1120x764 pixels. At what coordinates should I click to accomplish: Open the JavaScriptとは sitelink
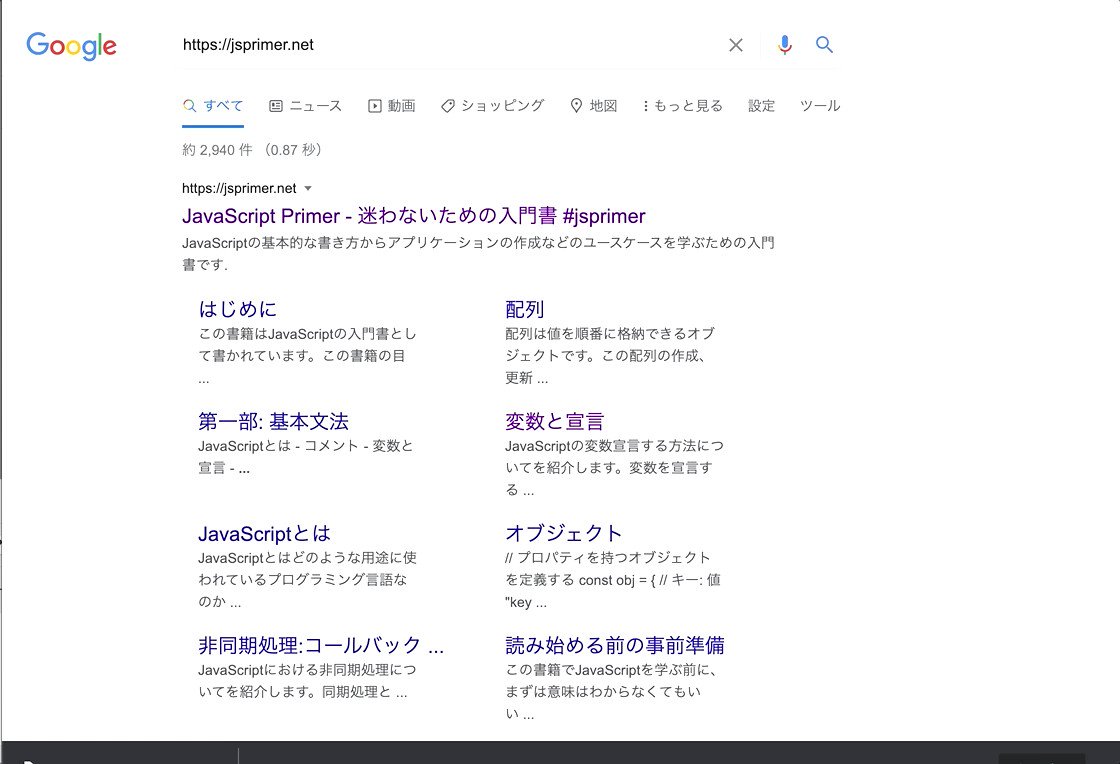(x=265, y=533)
